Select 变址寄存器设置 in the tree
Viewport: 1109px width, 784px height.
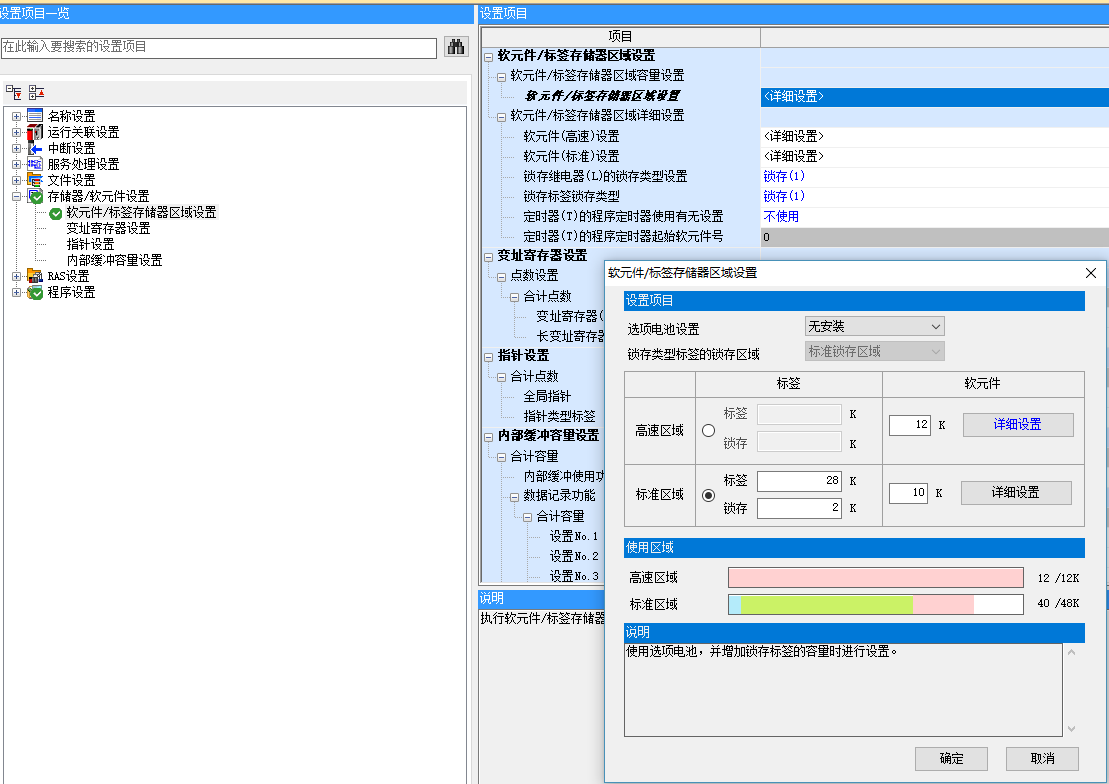108,228
